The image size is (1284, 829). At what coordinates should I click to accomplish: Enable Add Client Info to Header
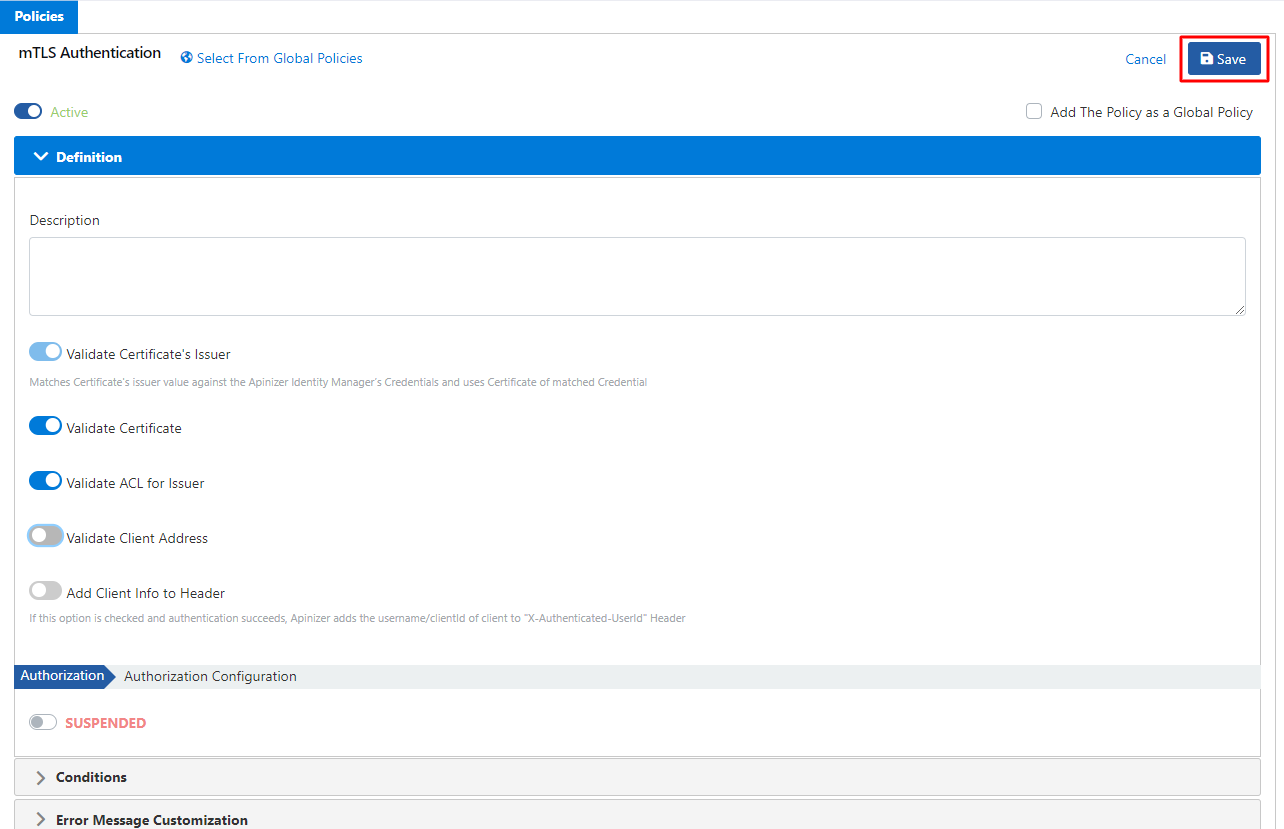tap(45, 591)
